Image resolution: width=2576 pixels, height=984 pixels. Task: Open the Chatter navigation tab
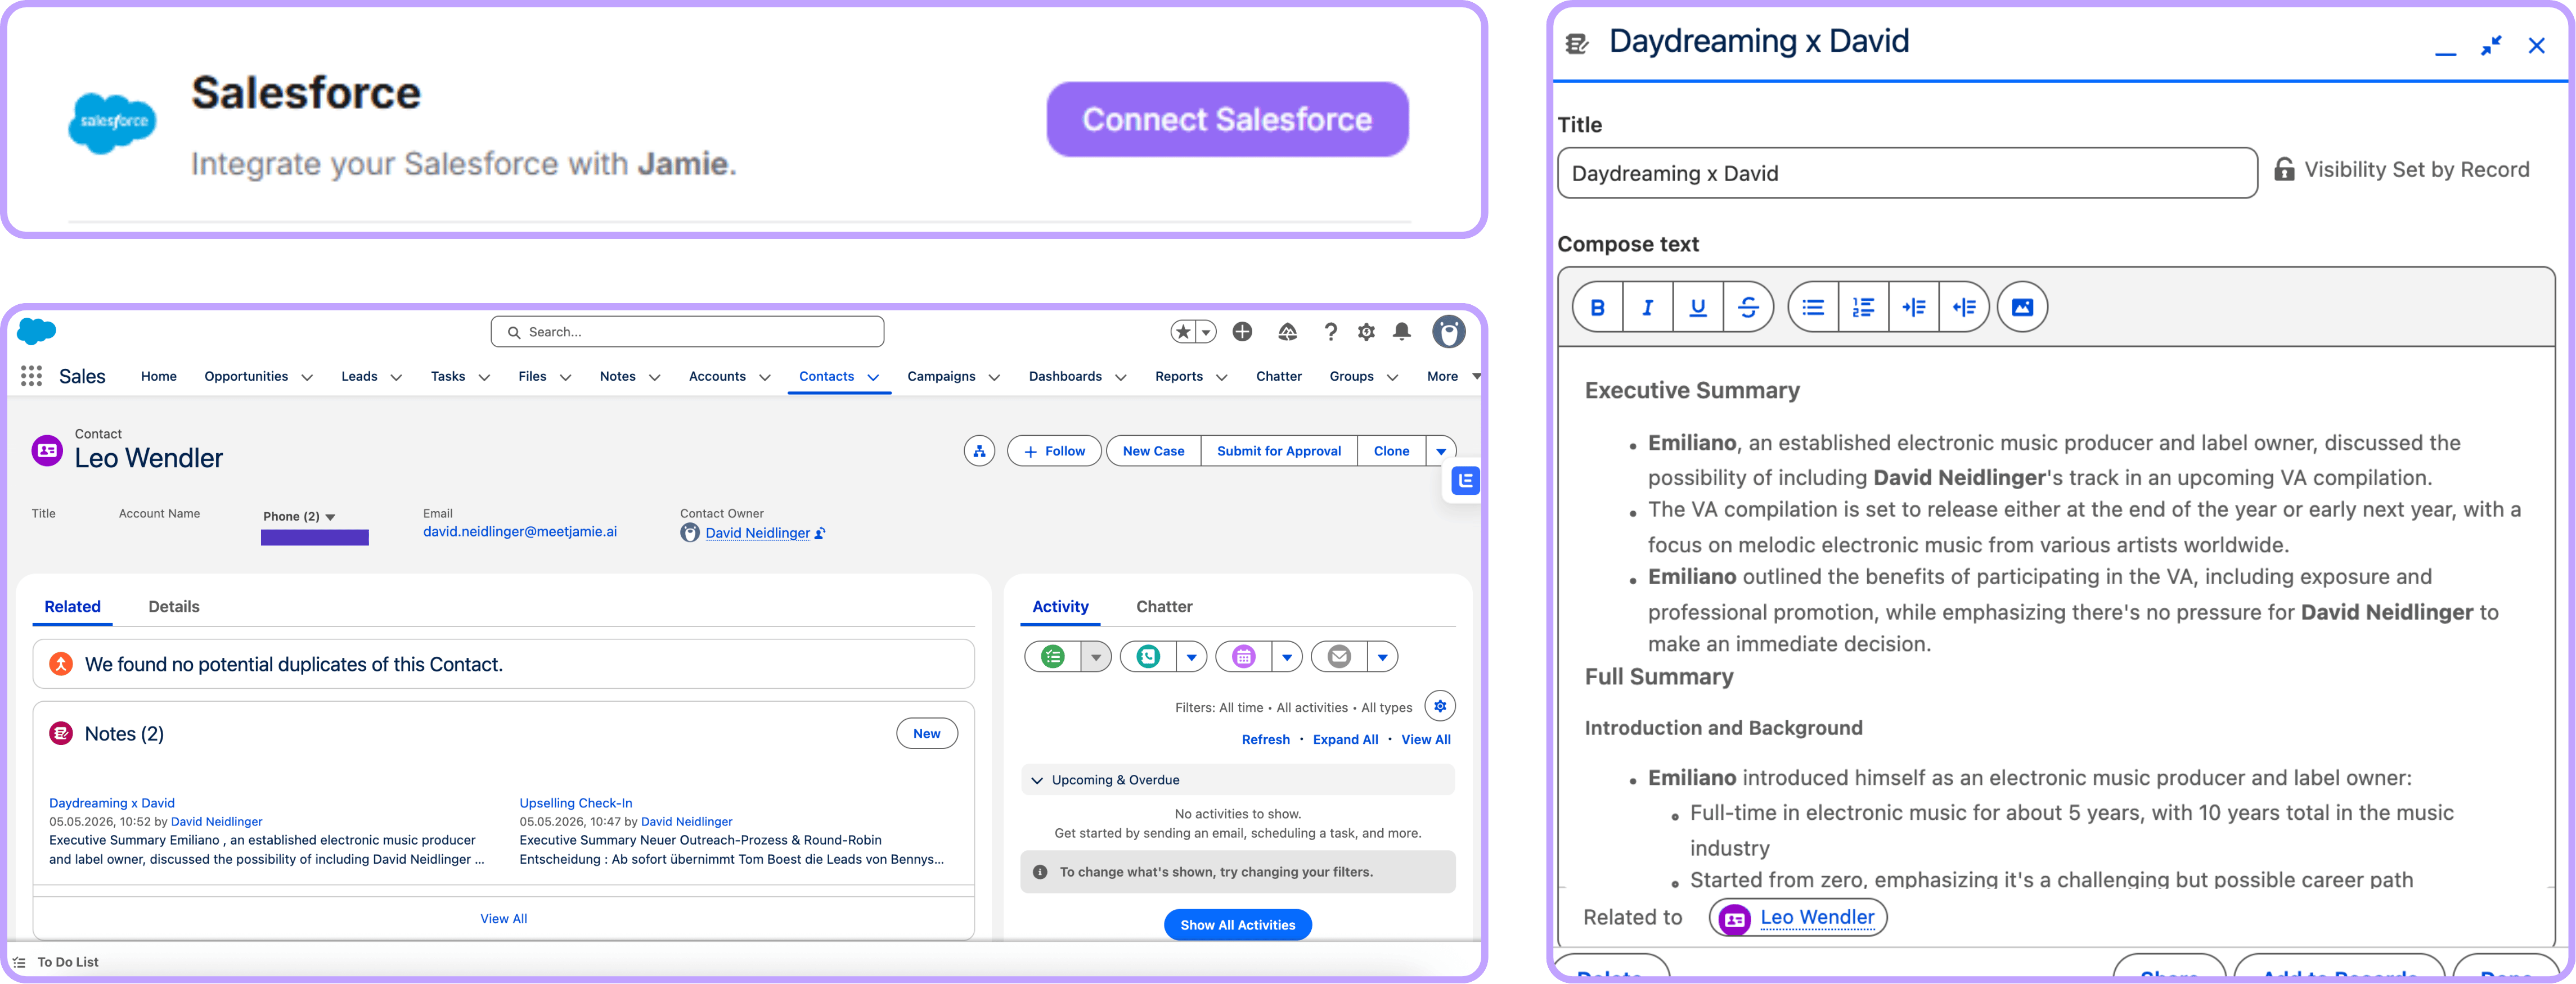(x=1279, y=377)
